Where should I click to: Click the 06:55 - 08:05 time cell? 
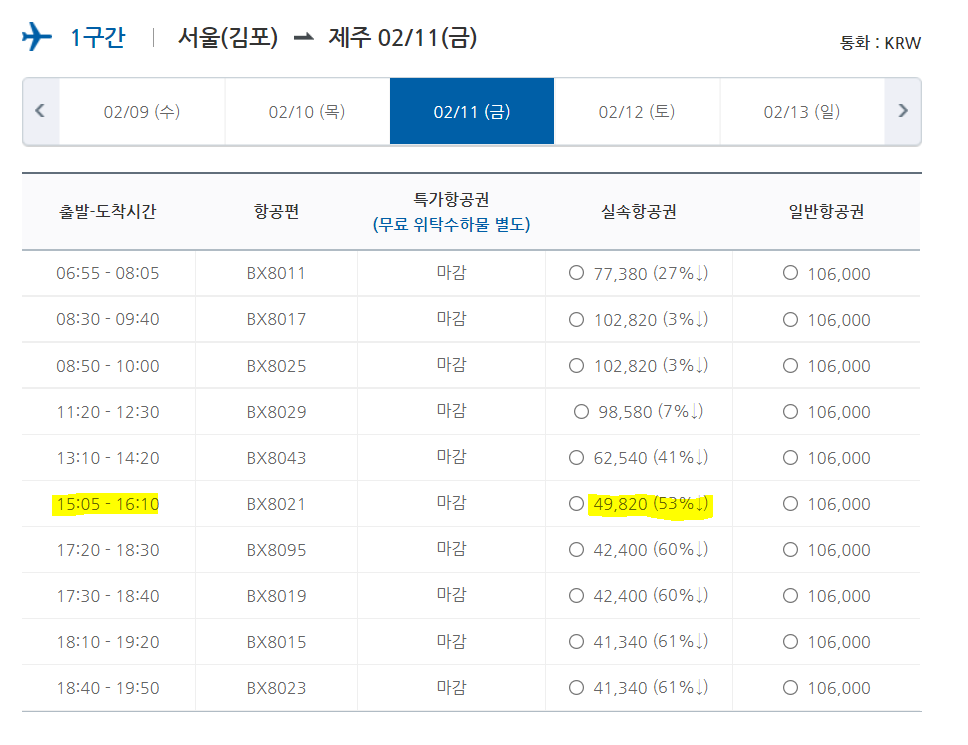108,273
